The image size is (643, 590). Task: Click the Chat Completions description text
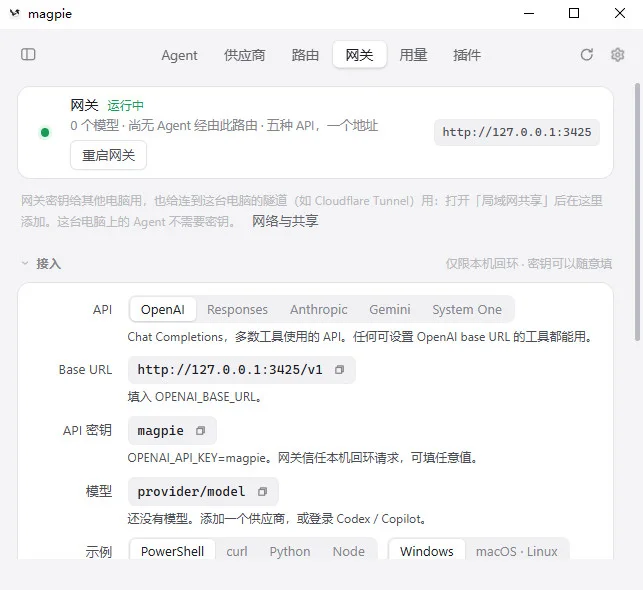click(360, 337)
